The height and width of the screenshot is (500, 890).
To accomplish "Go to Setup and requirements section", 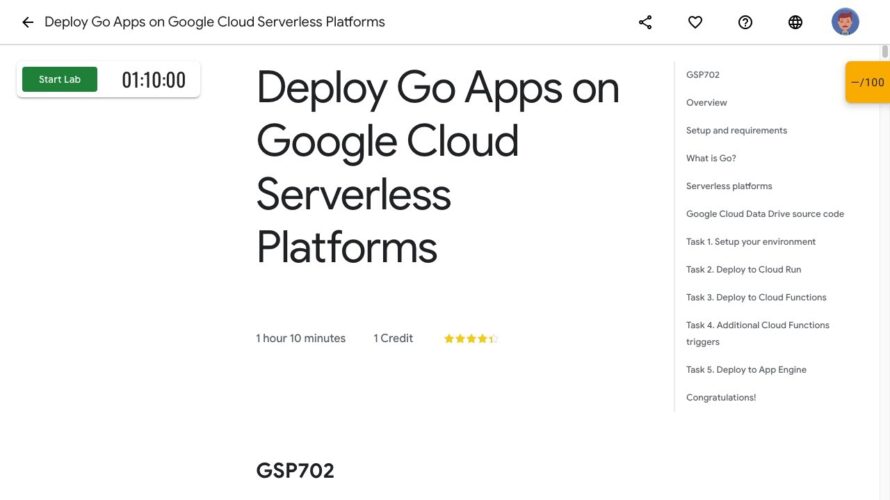I will click(x=736, y=131).
